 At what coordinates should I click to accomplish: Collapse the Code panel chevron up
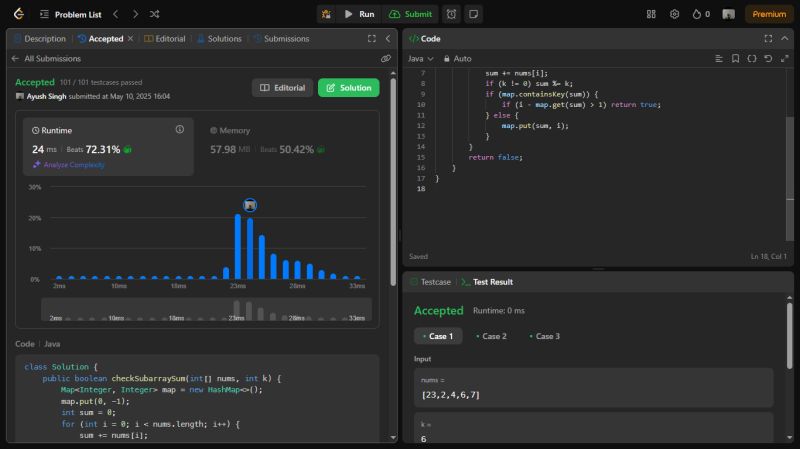point(785,38)
